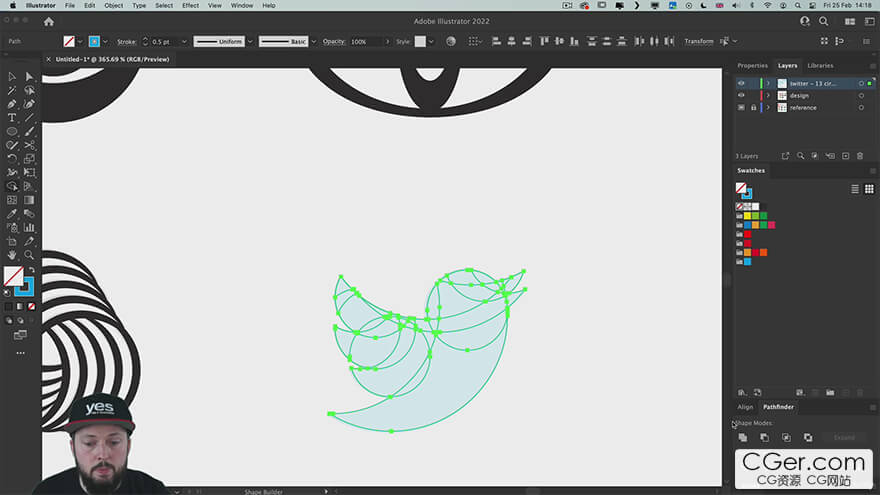The height and width of the screenshot is (495, 880).
Task: Select the Type tool
Action: point(12,118)
